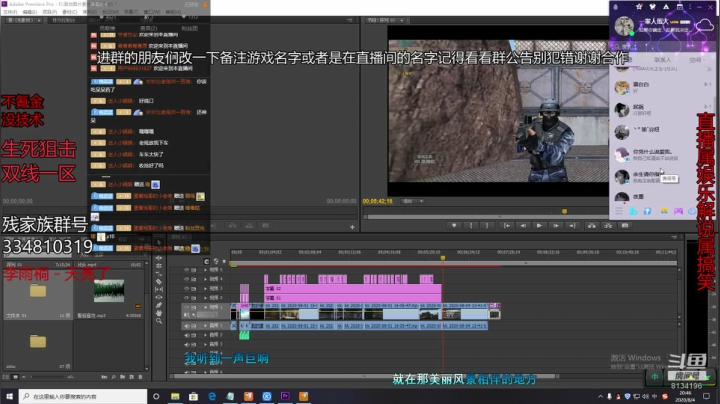The image size is (720, 404).
Task: Go to In point in Program monitor
Action: (x=507, y=225)
